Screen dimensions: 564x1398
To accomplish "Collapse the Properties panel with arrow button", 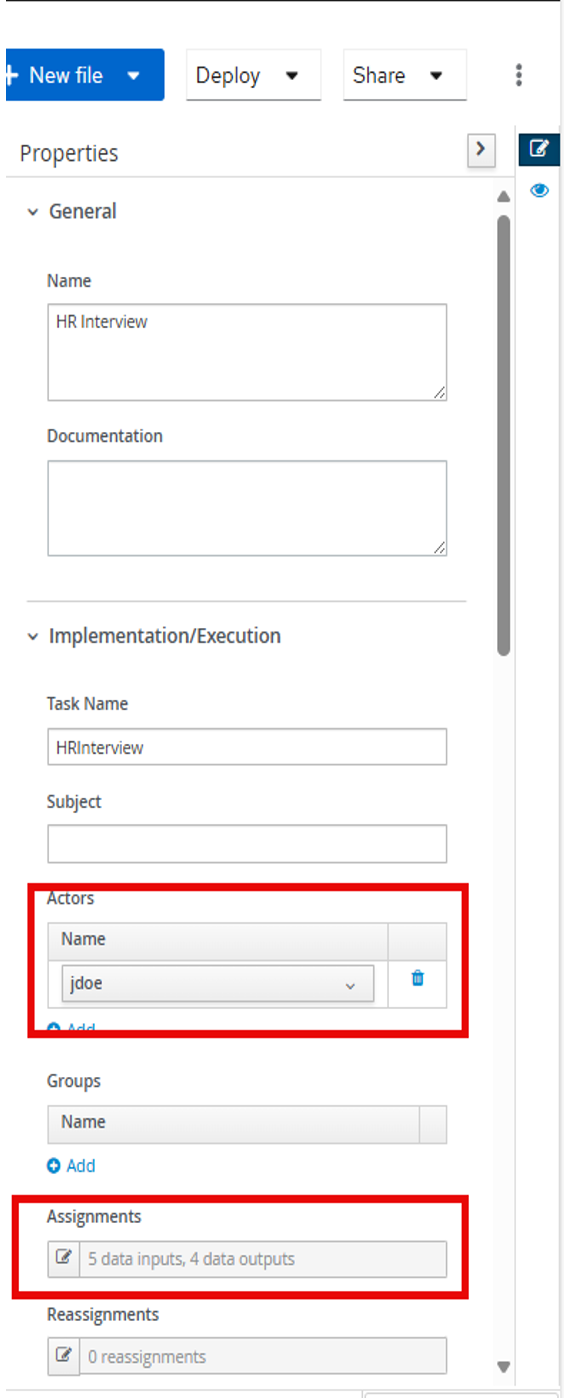I will pos(481,149).
